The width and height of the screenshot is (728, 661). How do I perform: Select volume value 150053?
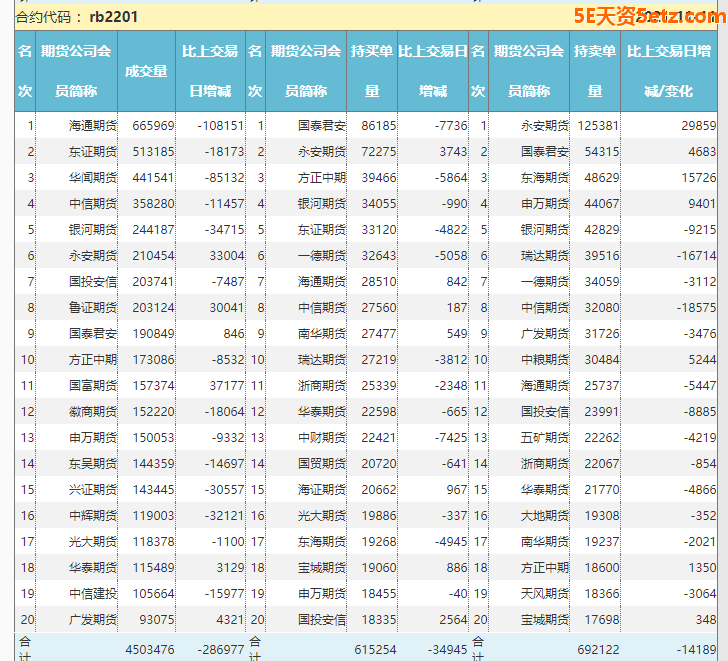point(153,437)
